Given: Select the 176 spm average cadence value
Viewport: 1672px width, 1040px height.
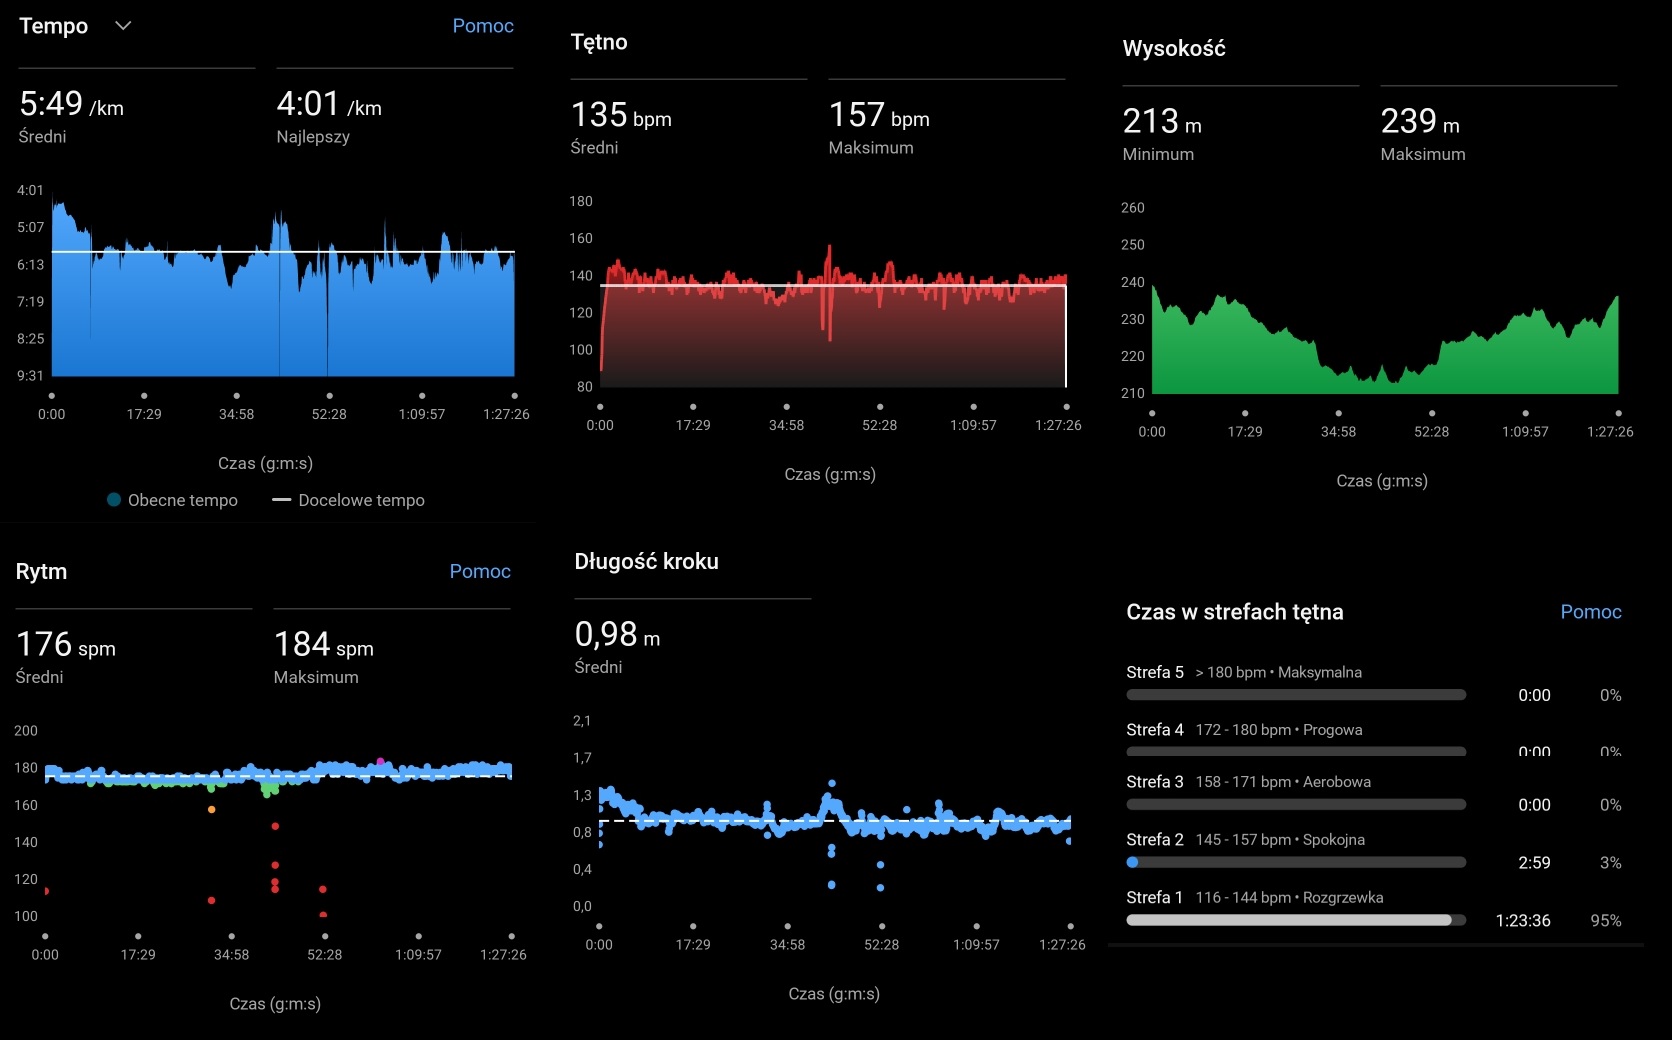Looking at the screenshot, I should point(65,645).
